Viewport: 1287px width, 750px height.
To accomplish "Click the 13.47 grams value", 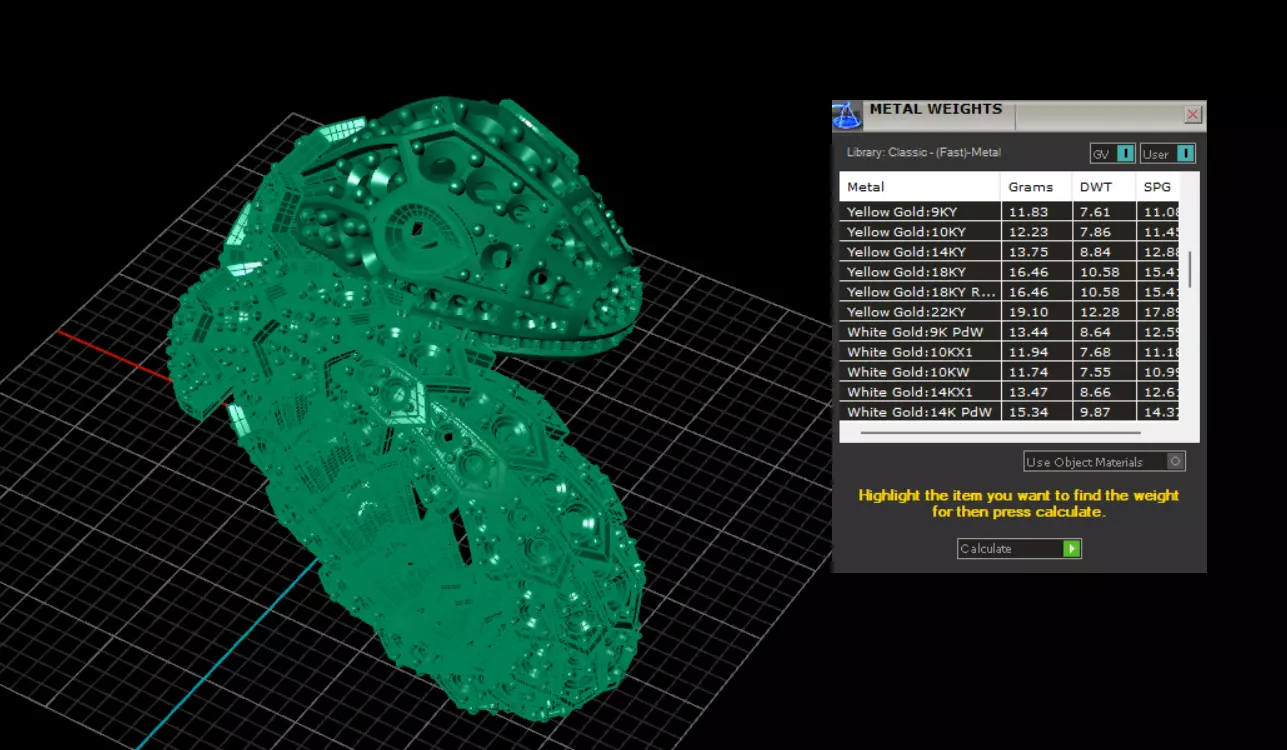I will point(1027,392).
